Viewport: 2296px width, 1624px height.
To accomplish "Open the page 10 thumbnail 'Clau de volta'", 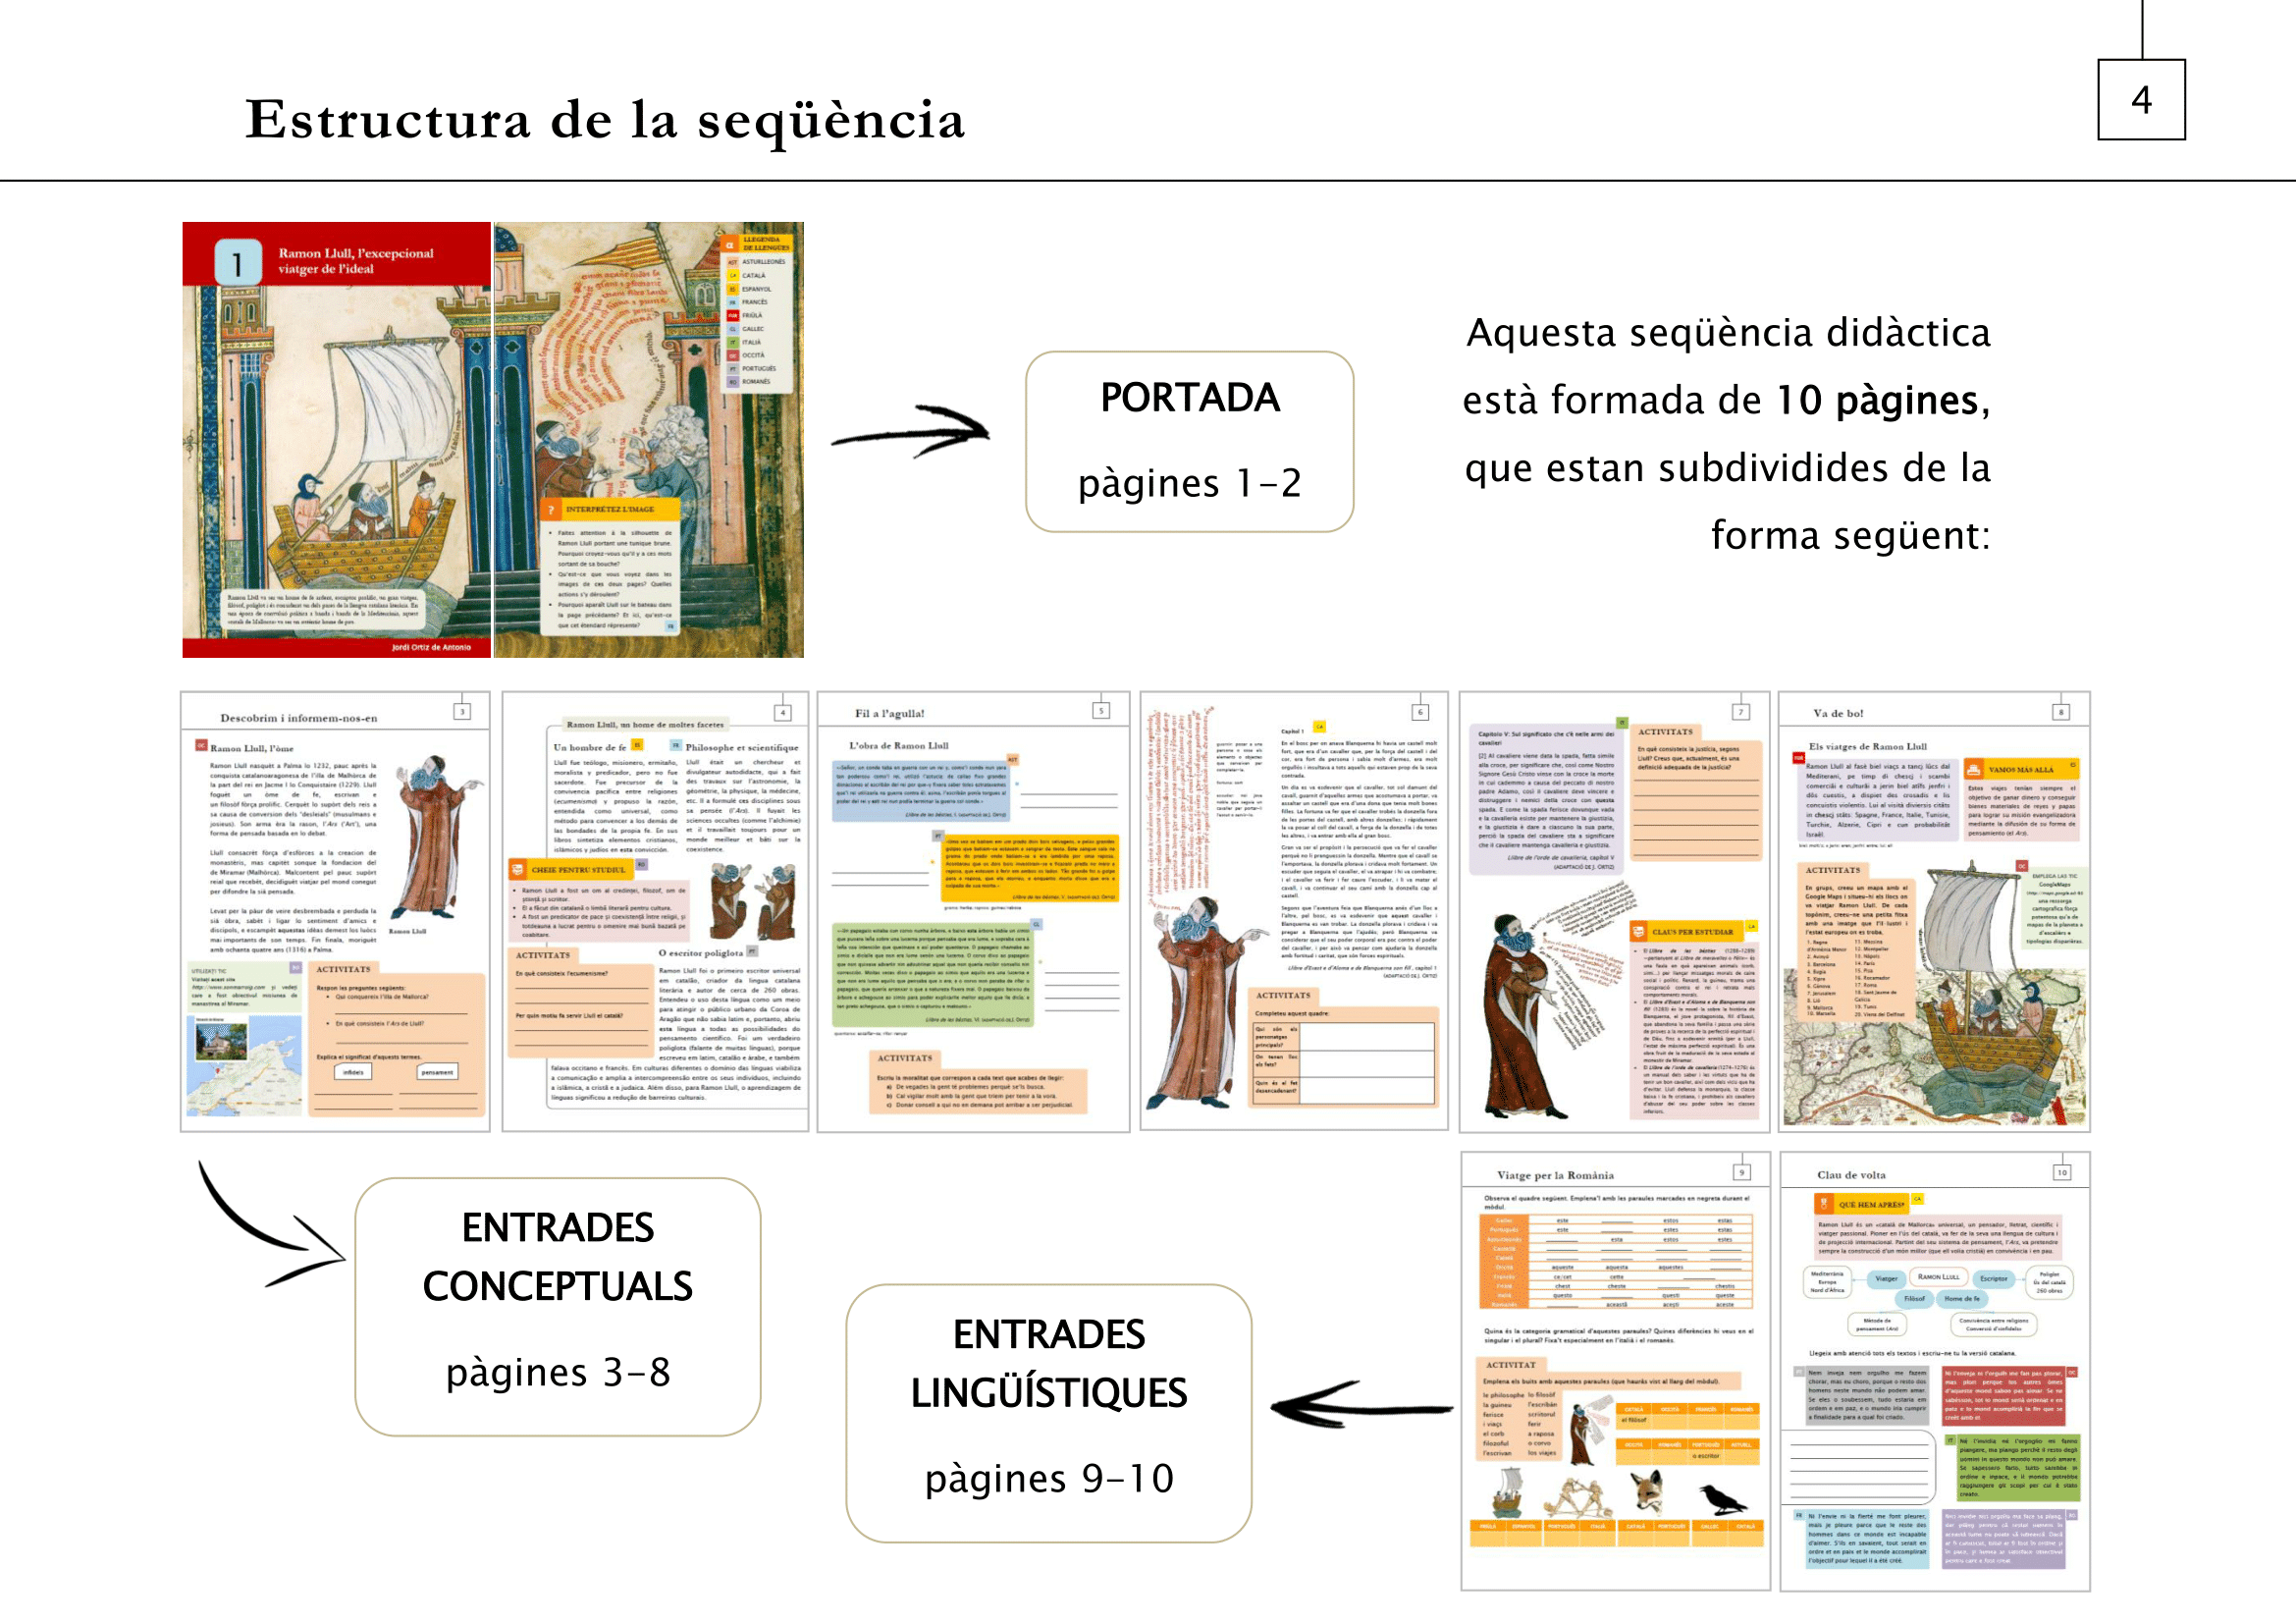I will pos(1935,1371).
